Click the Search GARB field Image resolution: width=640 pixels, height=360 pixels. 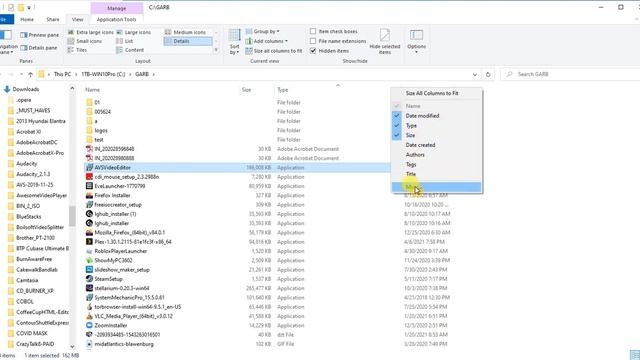[569, 74]
